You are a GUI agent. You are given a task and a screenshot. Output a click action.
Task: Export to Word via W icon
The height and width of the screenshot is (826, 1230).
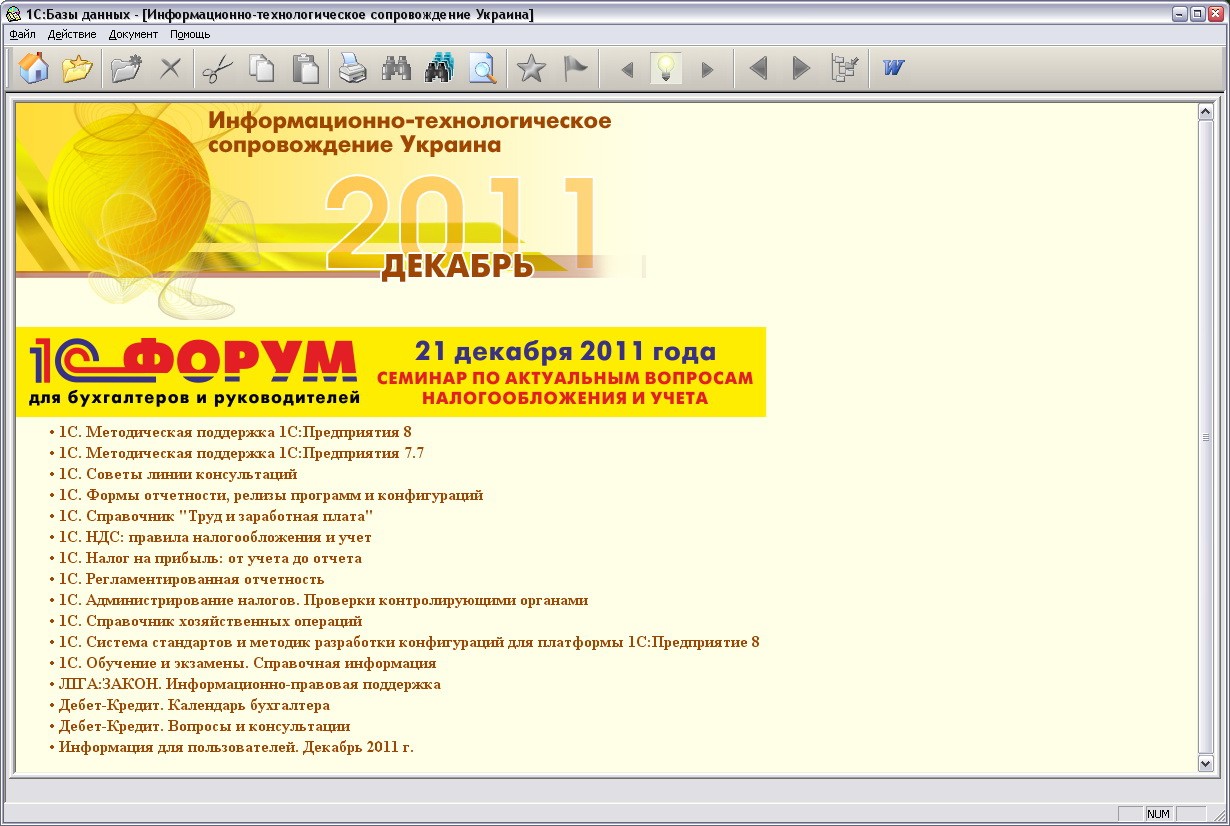[x=893, y=69]
